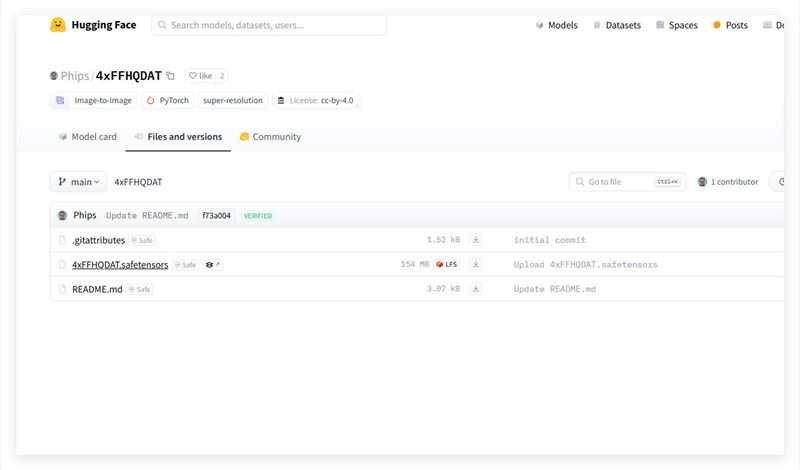Open the initial commit message link
This screenshot has height=470, width=800.
click(x=549, y=240)
